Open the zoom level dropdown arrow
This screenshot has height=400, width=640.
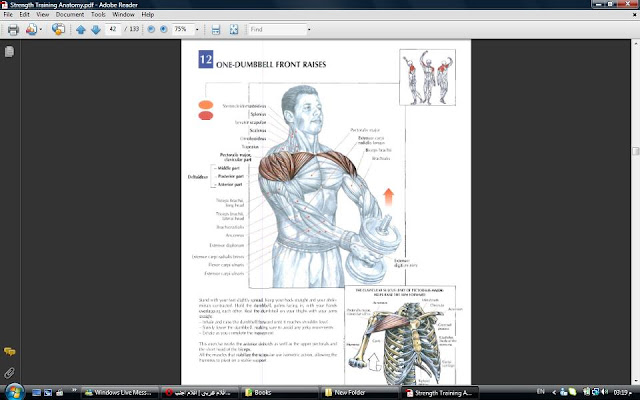[x=197, y=29]
